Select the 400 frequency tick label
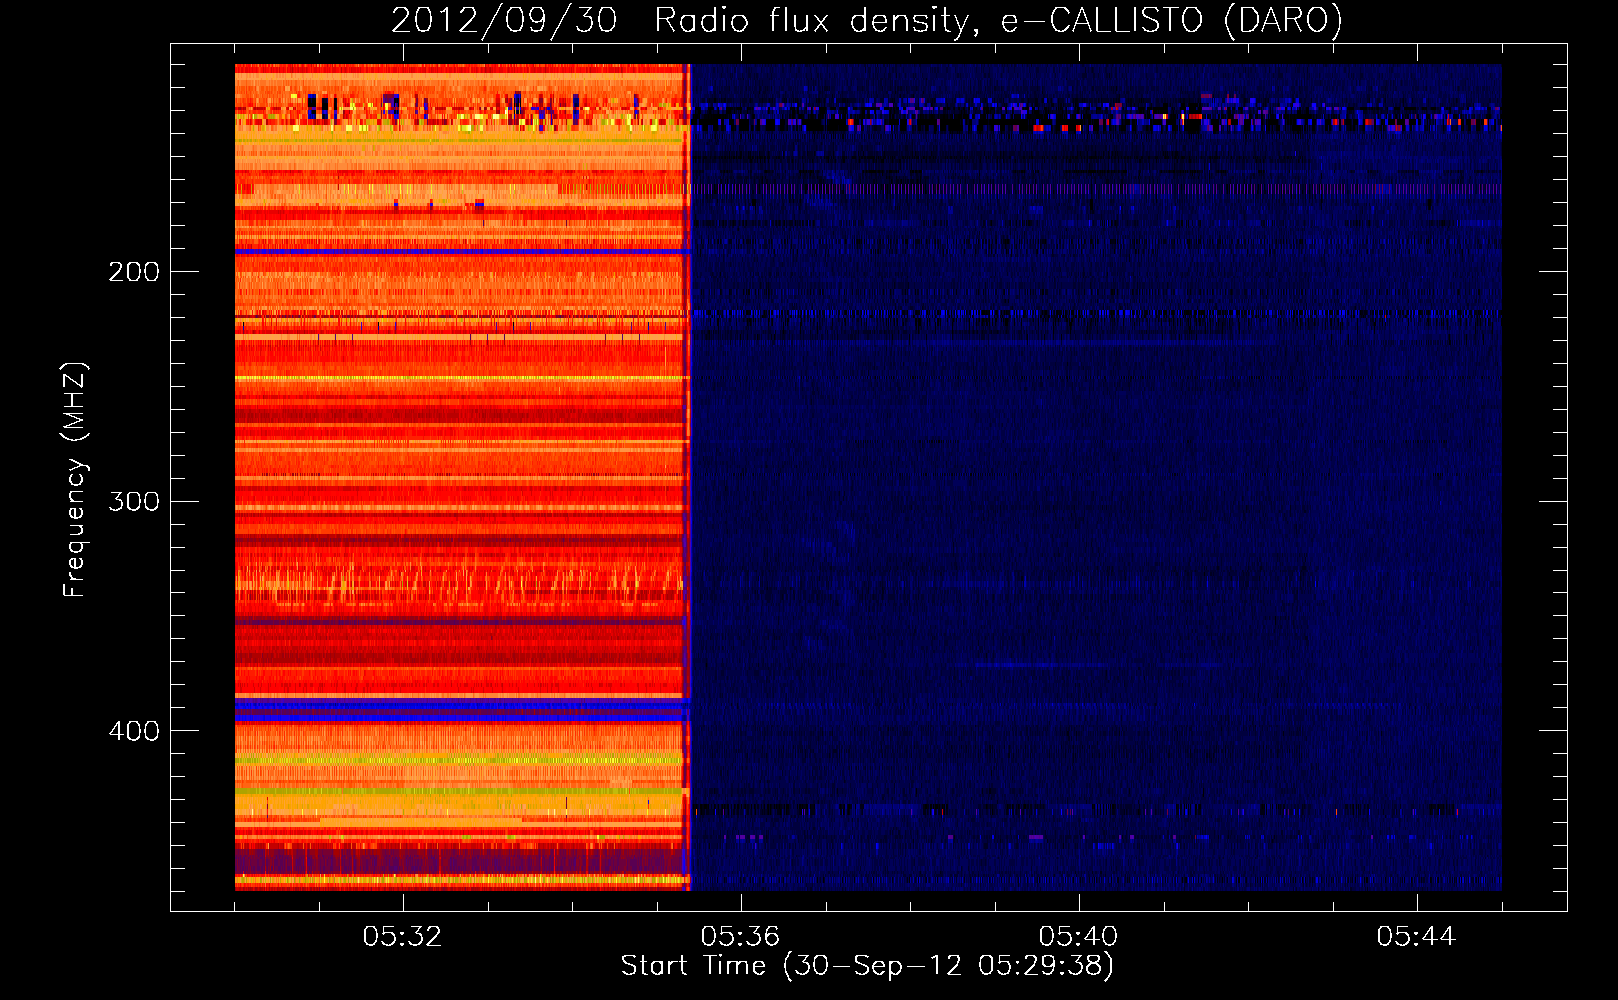1618x1000 pixels. (x=134, y=731)
